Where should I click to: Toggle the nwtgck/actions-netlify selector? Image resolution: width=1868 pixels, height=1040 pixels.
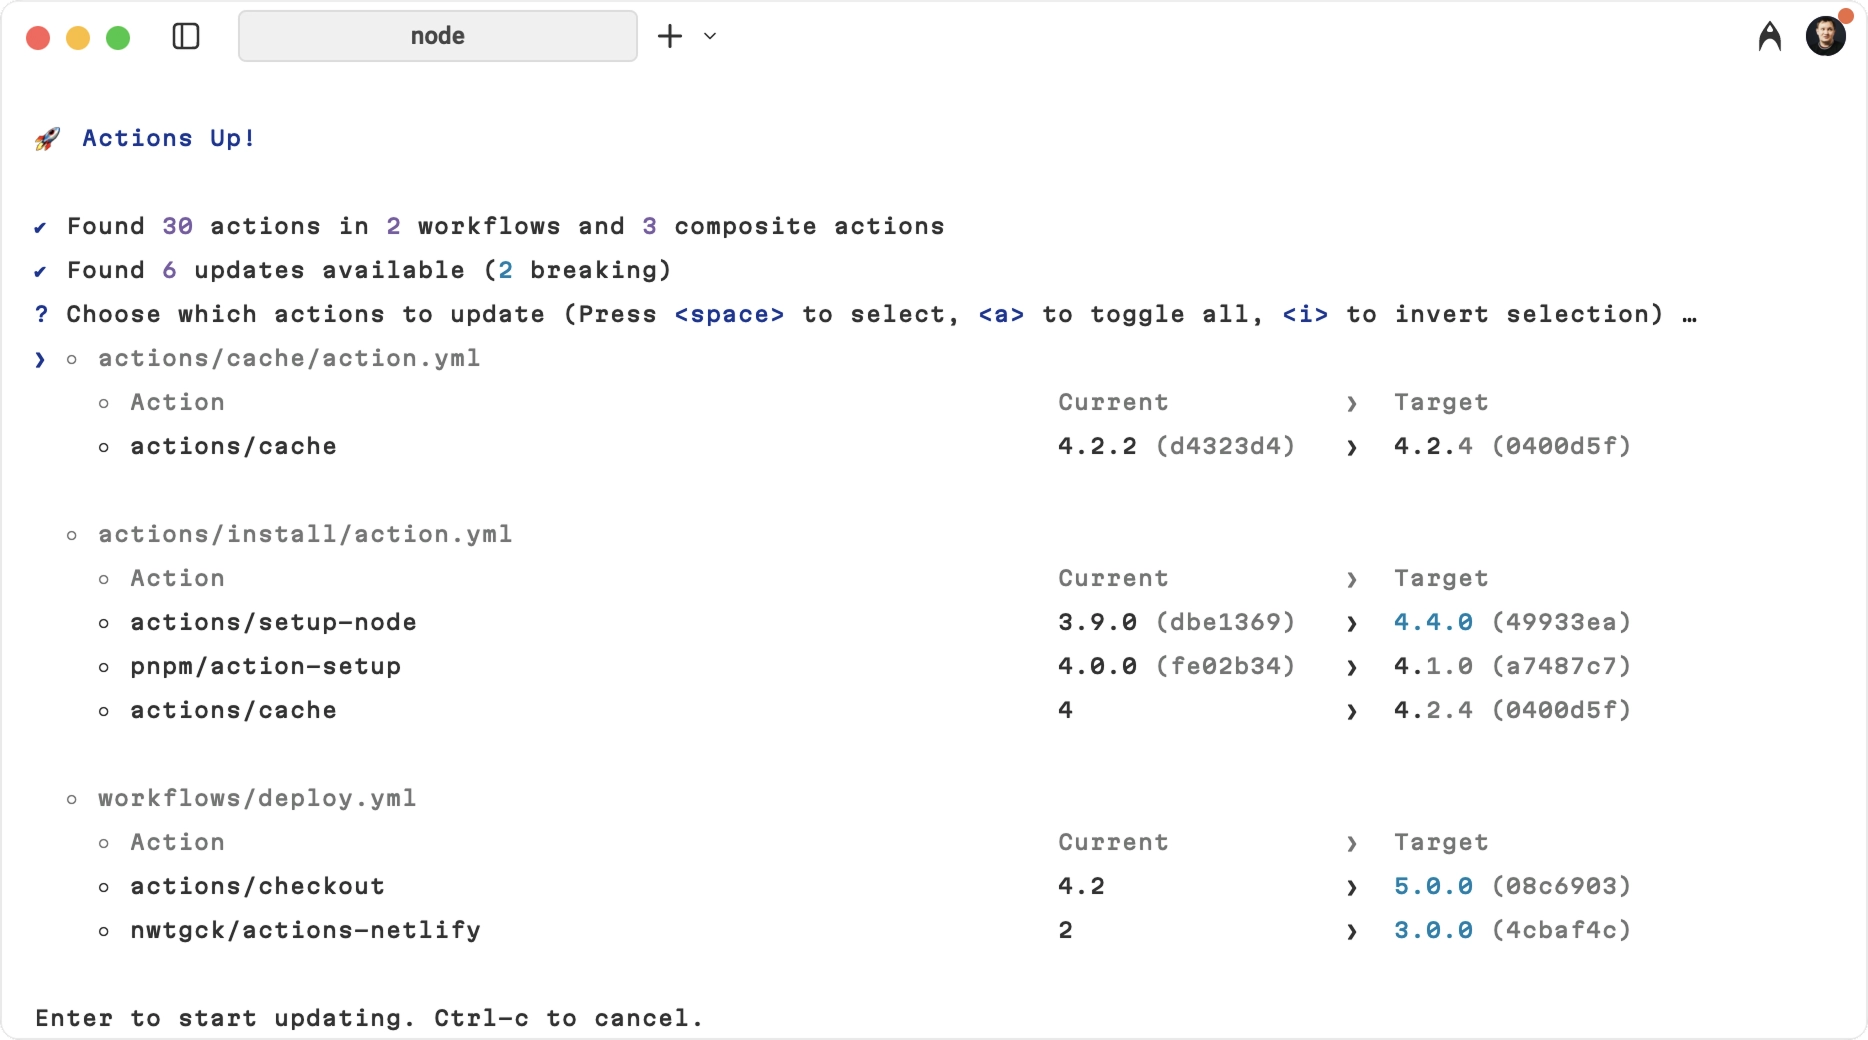coord(106,931)
